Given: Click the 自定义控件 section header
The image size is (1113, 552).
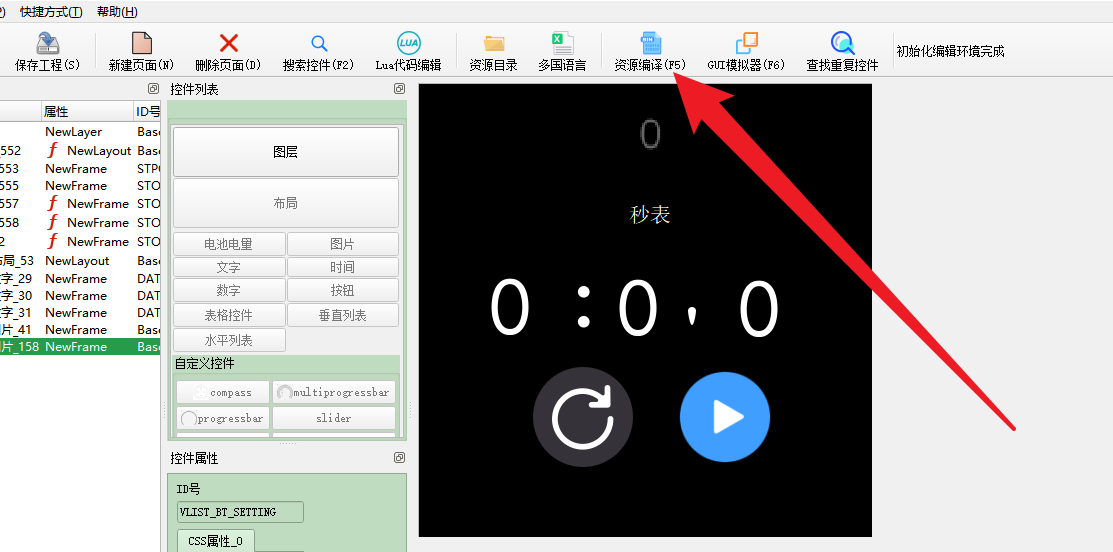Looking at the screenshot, I should tap(204, 364).
